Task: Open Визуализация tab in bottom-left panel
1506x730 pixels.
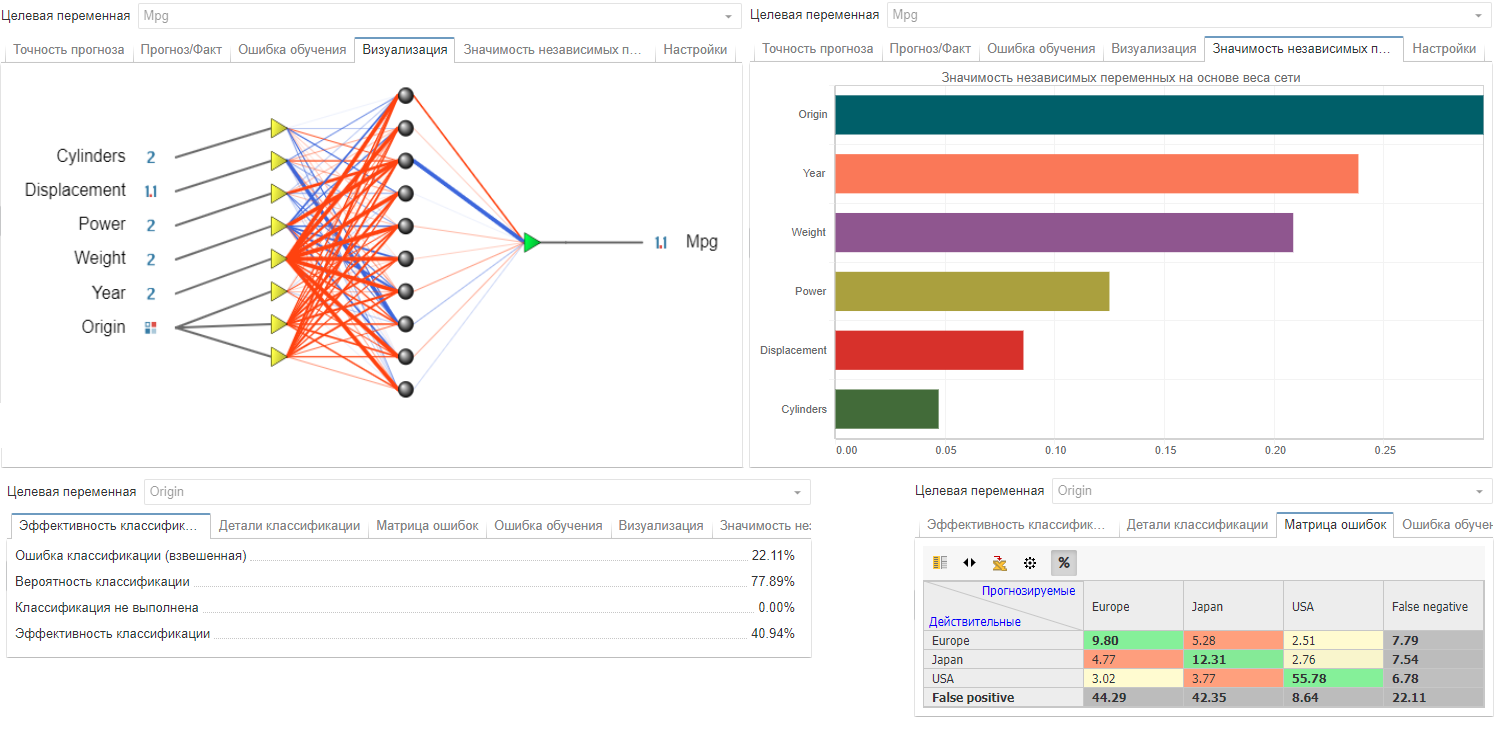Action: point(660,525)
